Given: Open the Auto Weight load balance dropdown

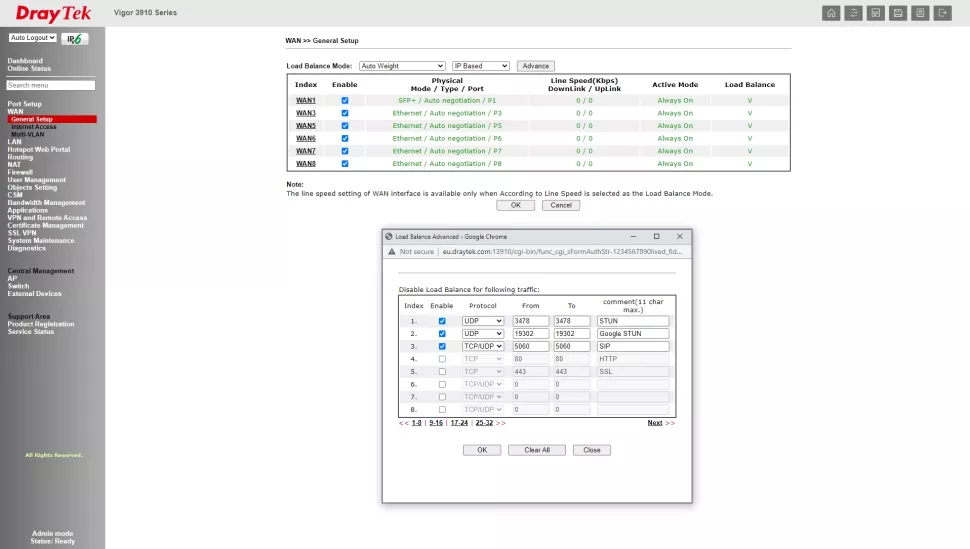Looking at the screenshot, I should pos(402,66).
